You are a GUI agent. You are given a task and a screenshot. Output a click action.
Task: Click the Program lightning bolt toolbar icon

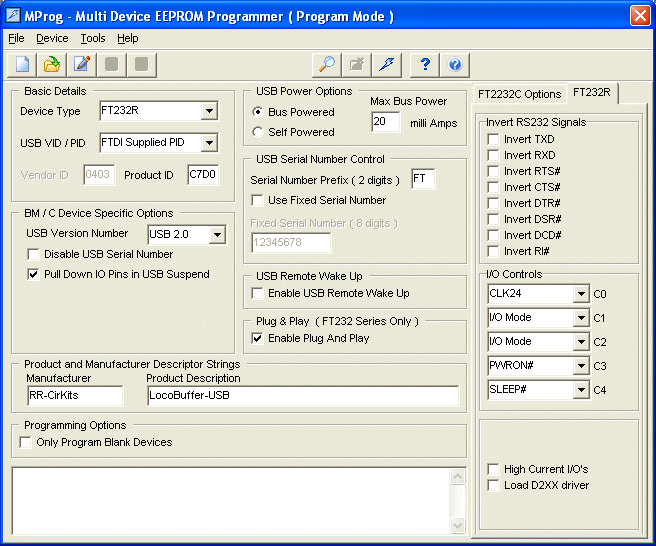click(x=387, y=65)
